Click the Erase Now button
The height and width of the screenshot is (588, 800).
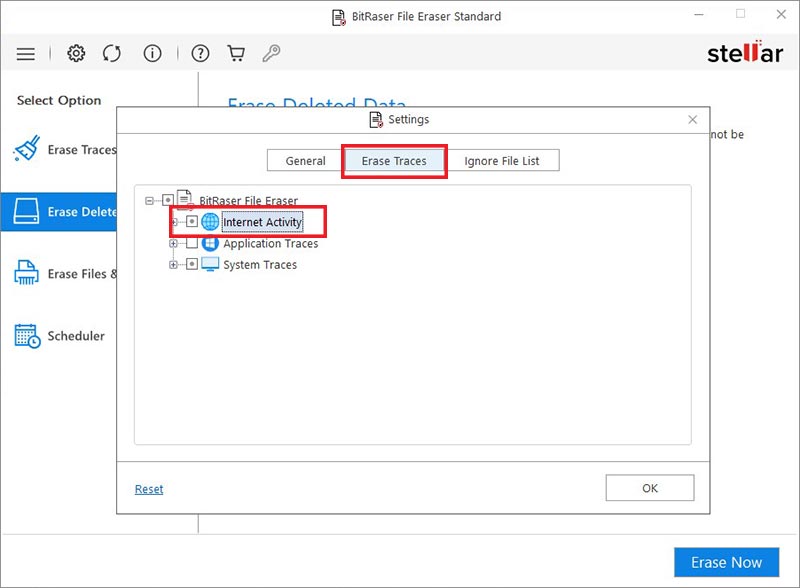point(726,562)
